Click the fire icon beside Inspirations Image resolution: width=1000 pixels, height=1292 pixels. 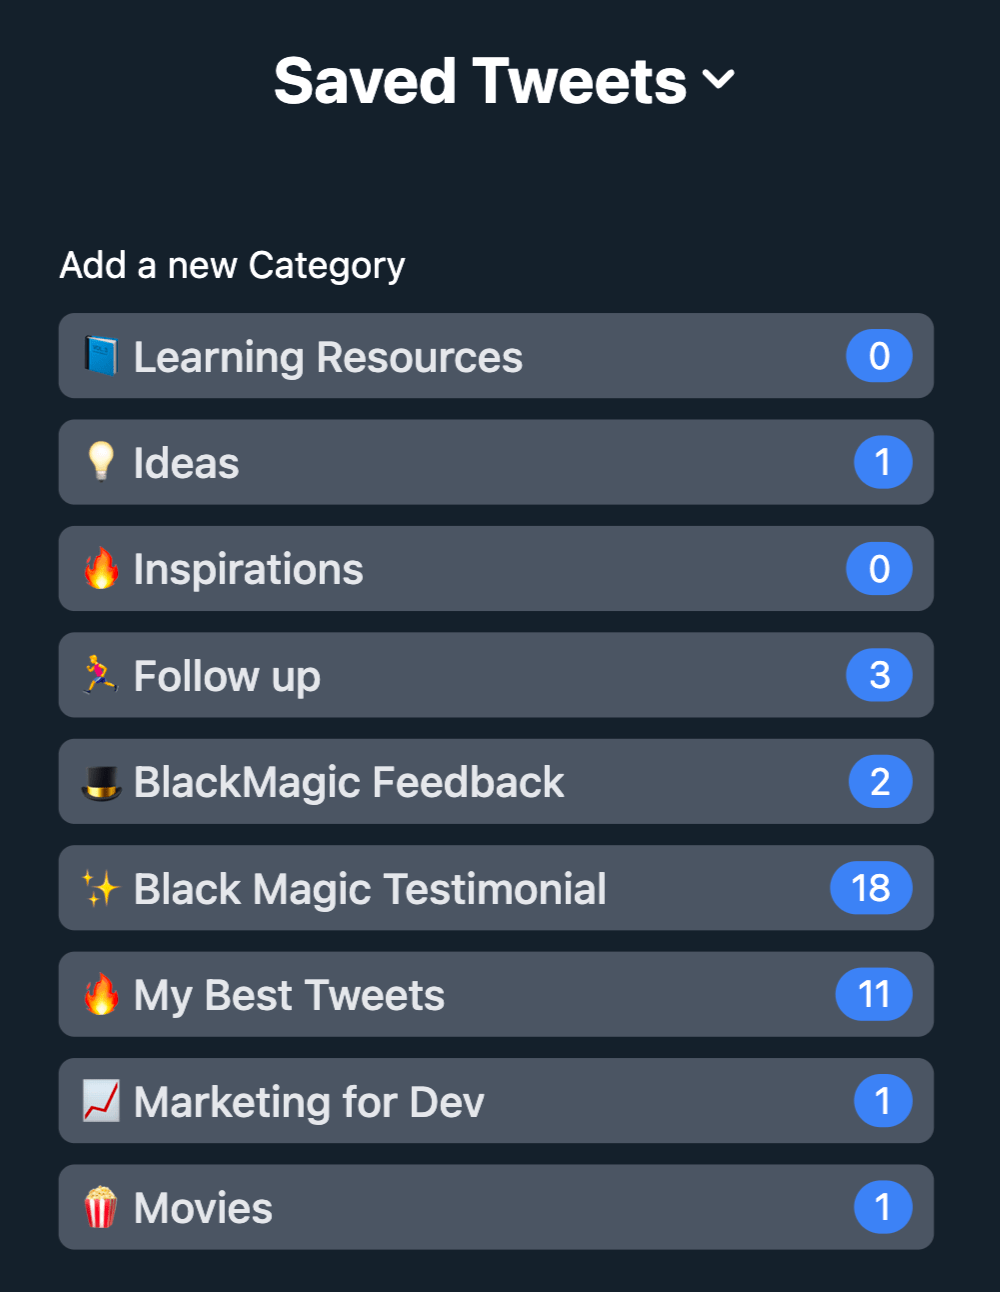point(101,568)
